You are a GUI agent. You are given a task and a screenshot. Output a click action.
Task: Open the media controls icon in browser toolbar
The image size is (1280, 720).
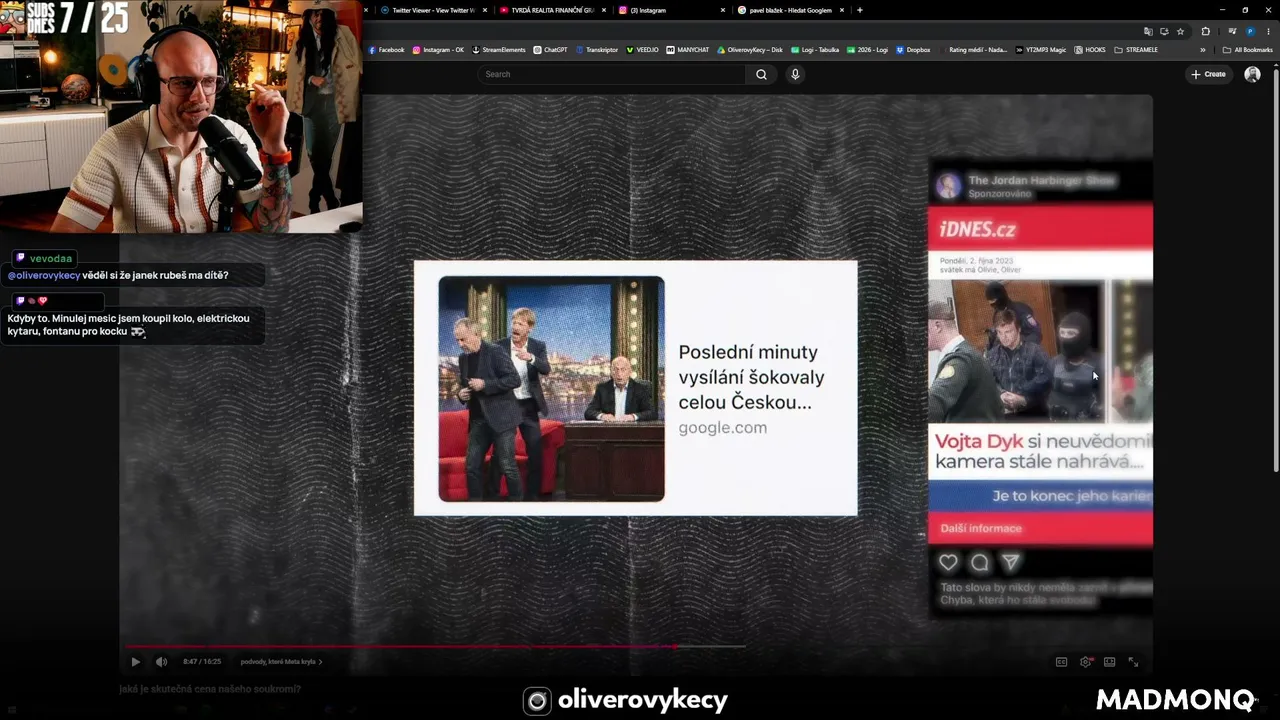[x=1232, y=31]
